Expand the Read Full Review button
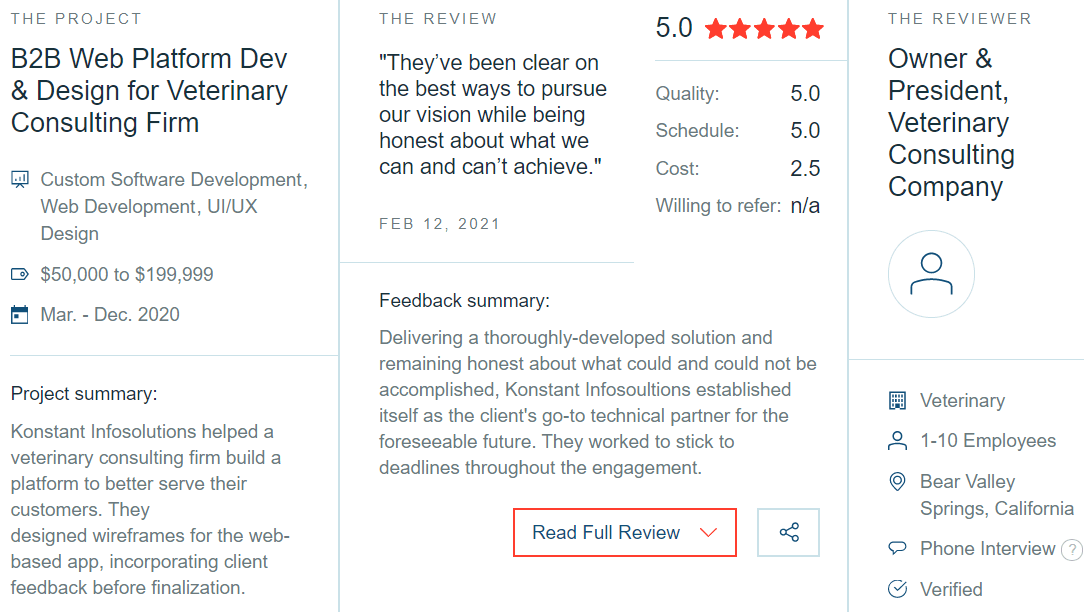This screenshot has height=612, width=1091. coord(625,533)
